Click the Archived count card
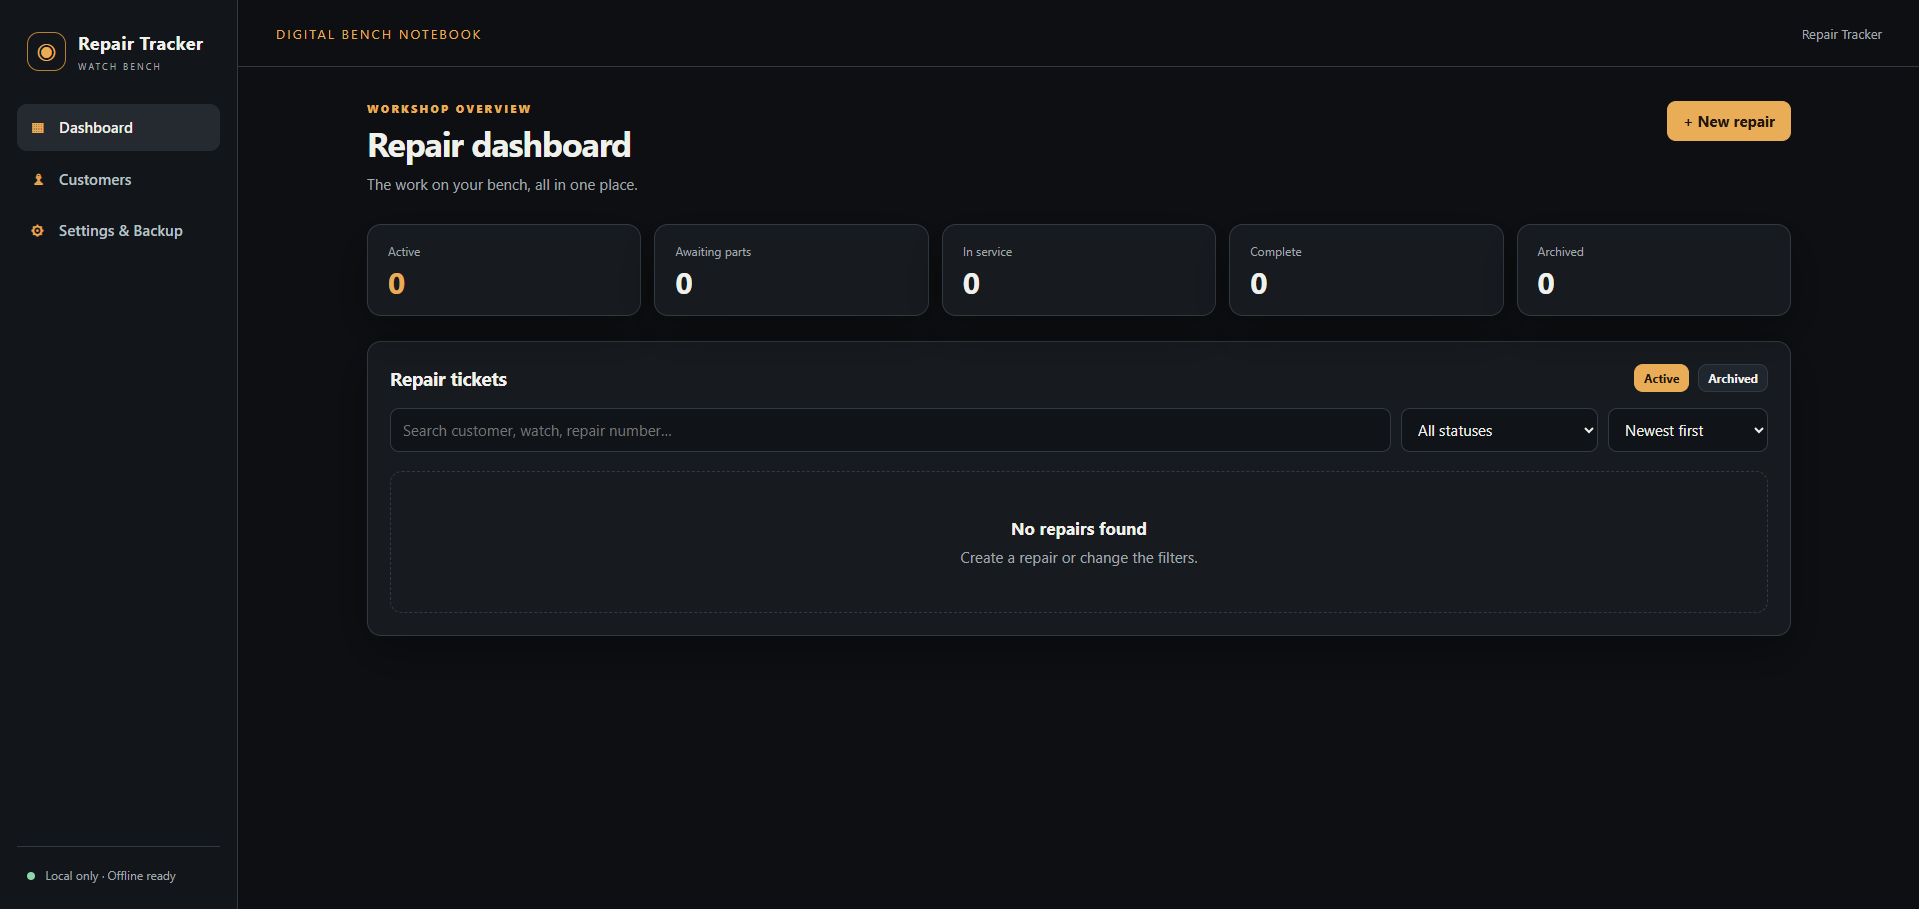This screenshot has height=909, width=1919. point(1654,270)
